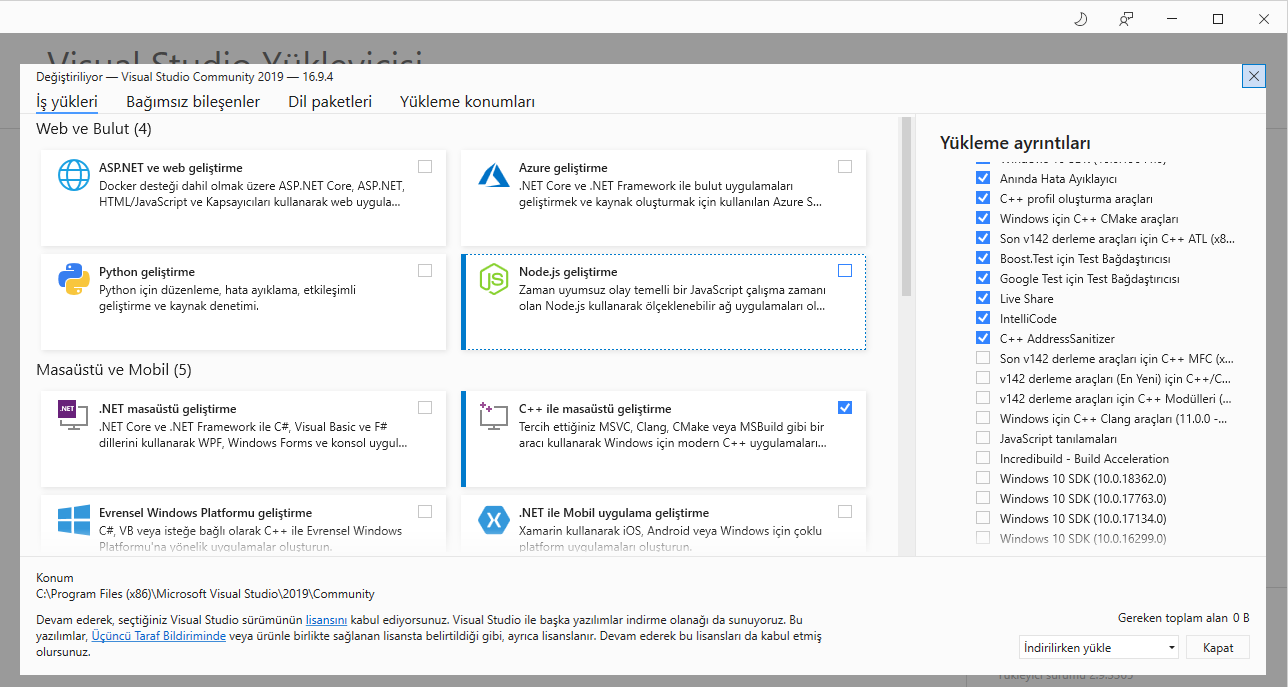Click the Evrensel Windows Platformu logo icon

coord(74,520)
